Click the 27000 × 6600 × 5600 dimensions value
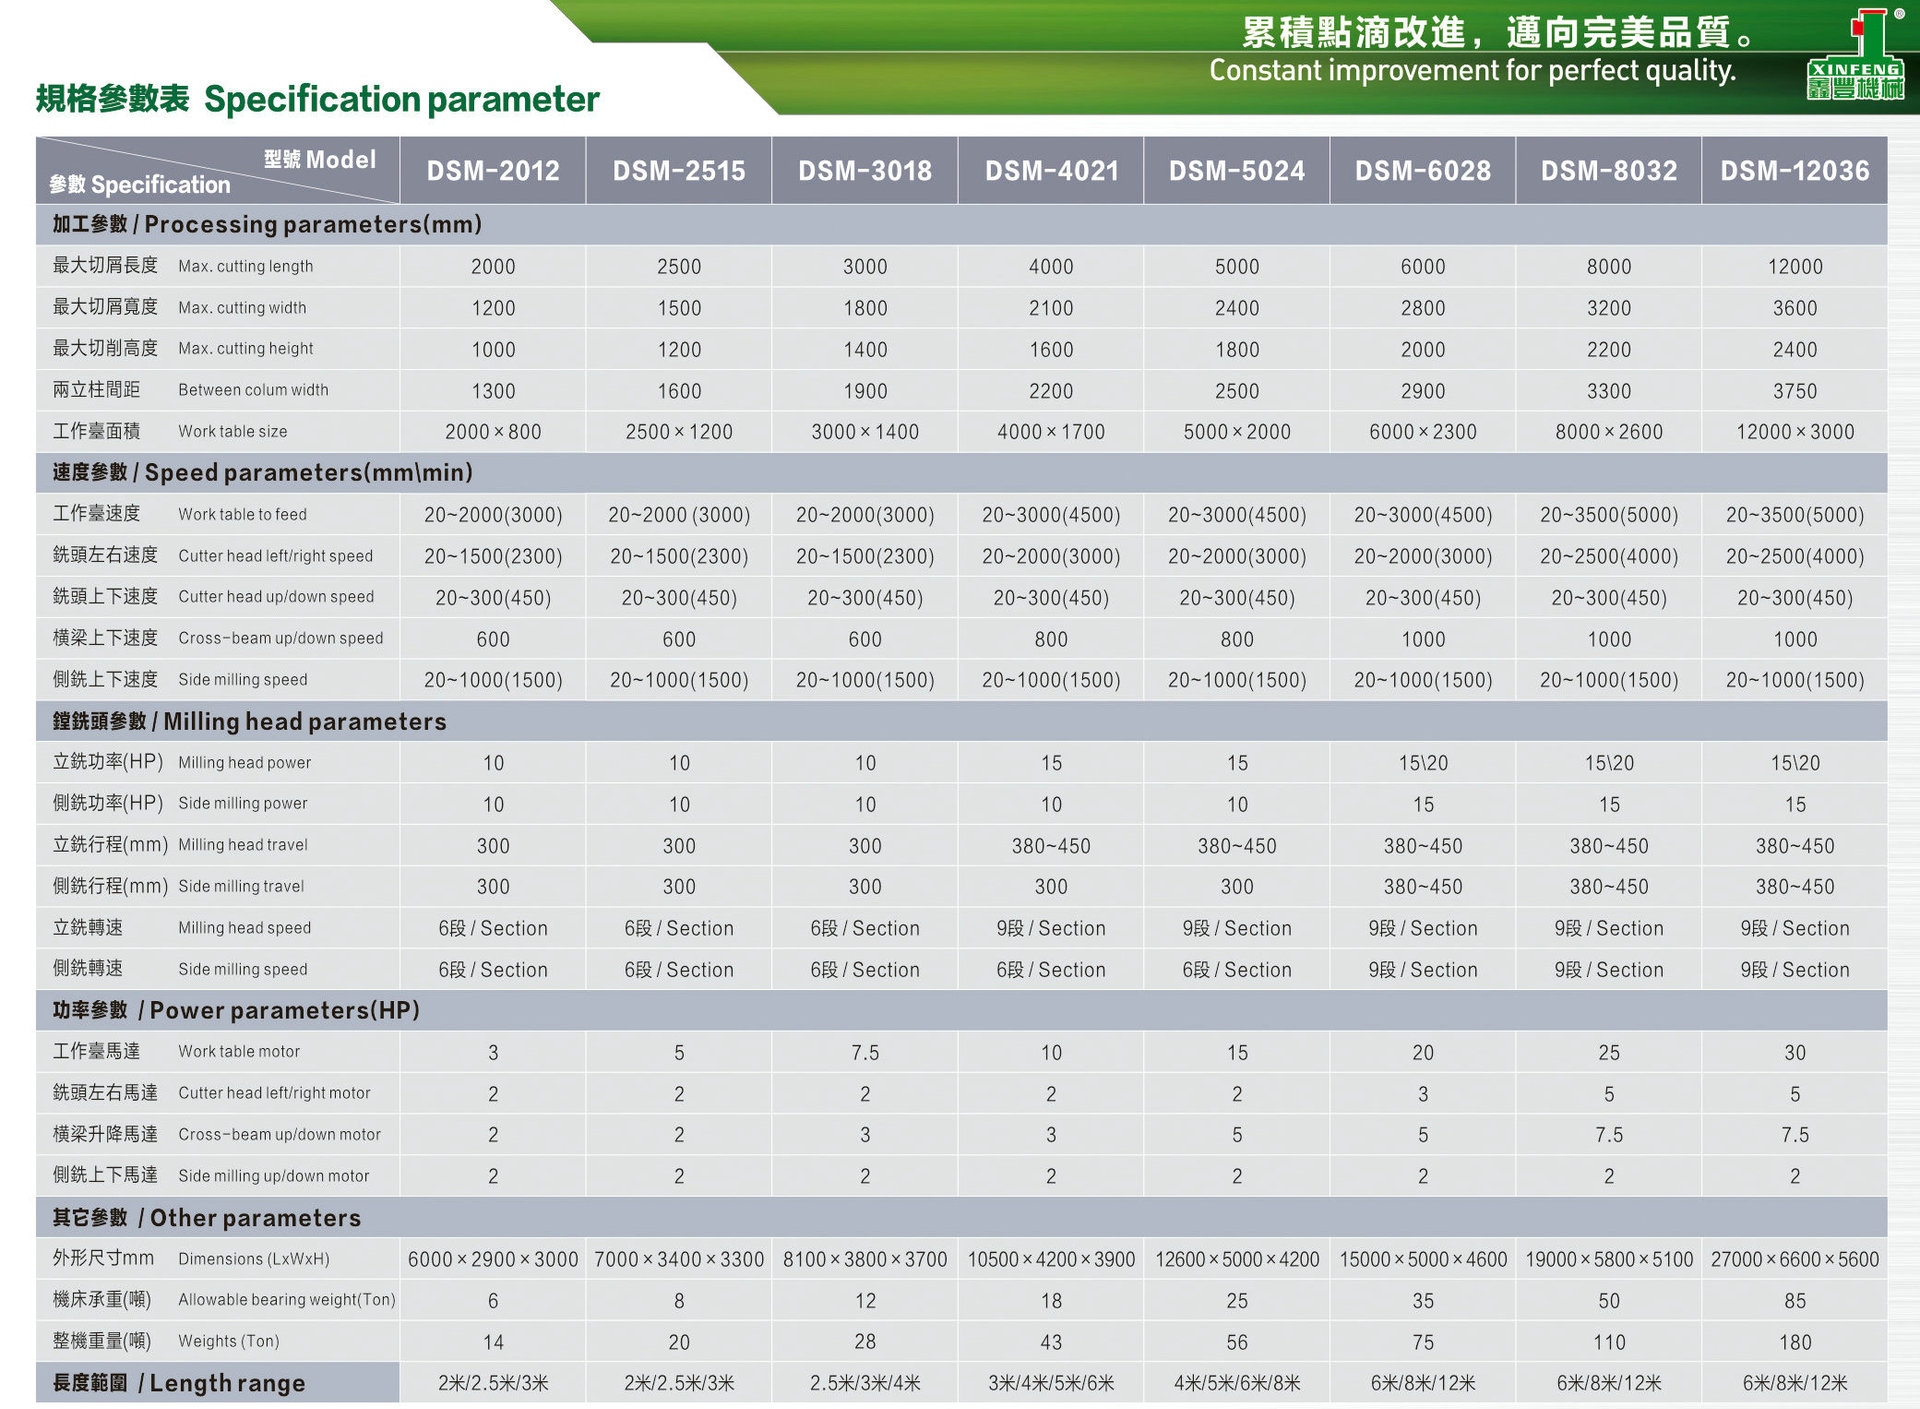 click(1795, 1260)
